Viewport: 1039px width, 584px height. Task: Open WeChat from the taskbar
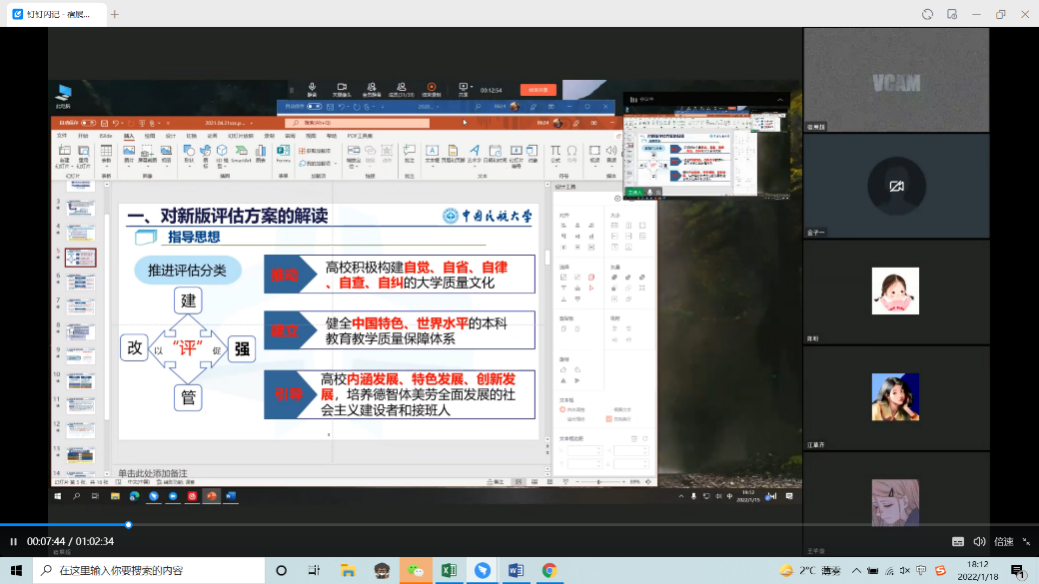tap(415, 570)
